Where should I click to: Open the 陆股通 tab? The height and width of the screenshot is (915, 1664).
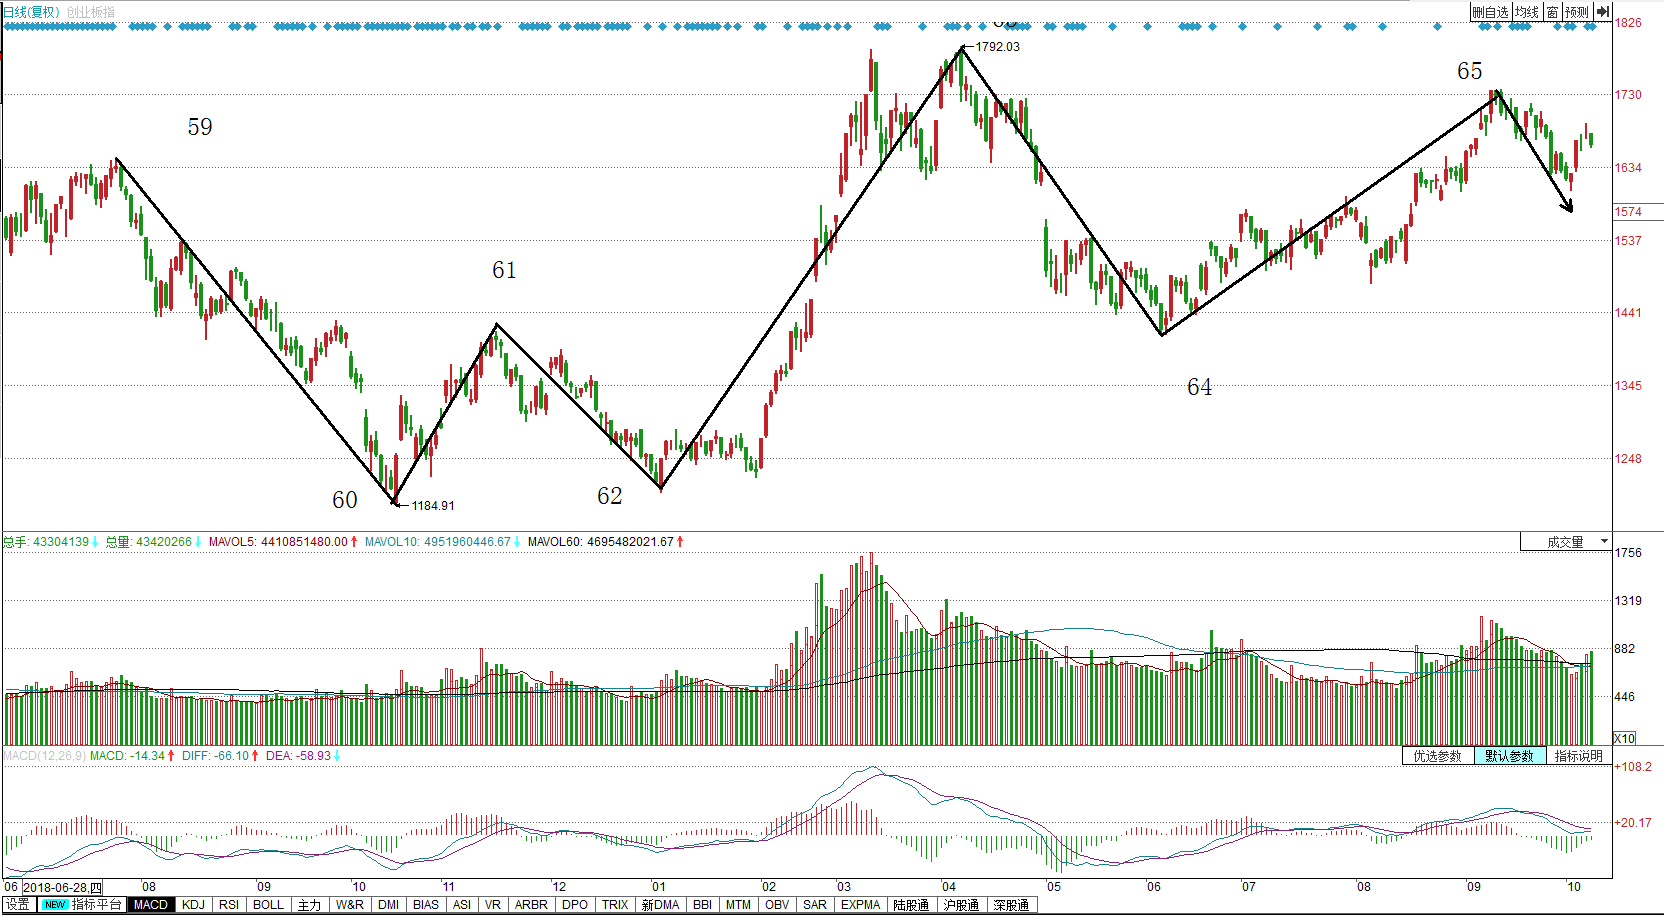pyautogui.click(x=911, y=904)
